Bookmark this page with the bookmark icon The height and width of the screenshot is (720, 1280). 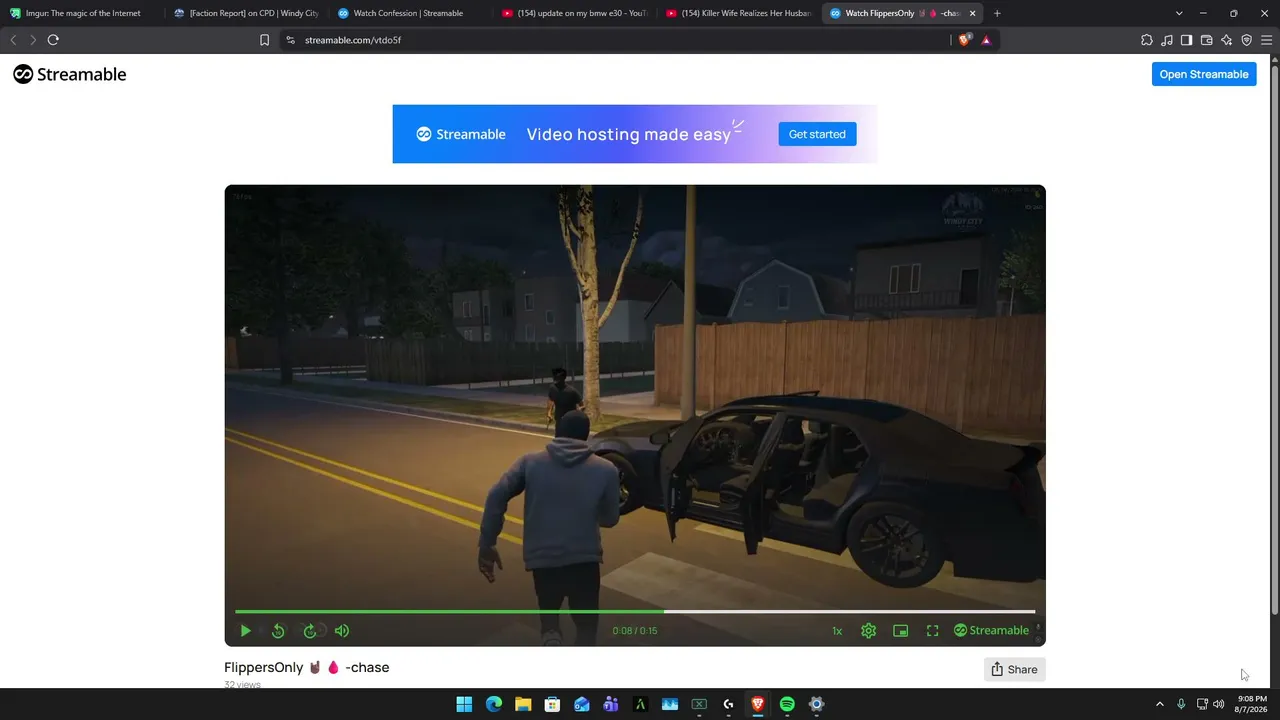pyautogui.click(x=264, y=40)
